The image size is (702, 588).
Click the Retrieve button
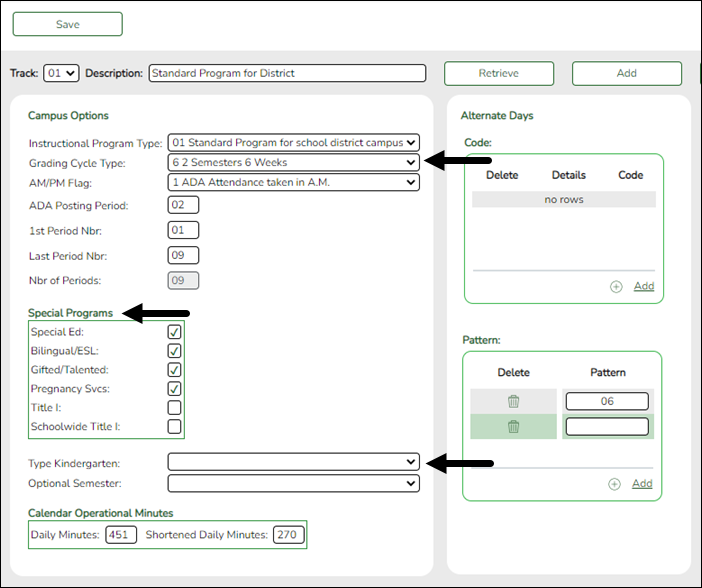pos(498,73)
